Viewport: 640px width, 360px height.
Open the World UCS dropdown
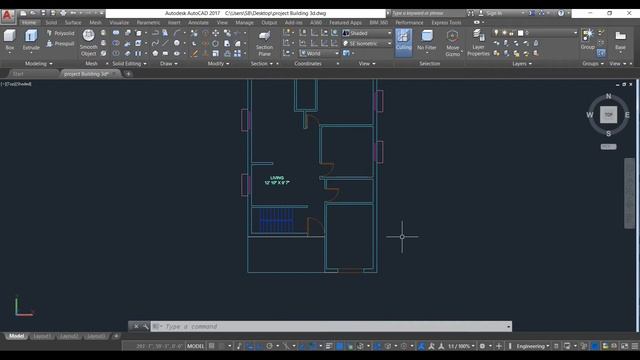[x=319, y=53]
